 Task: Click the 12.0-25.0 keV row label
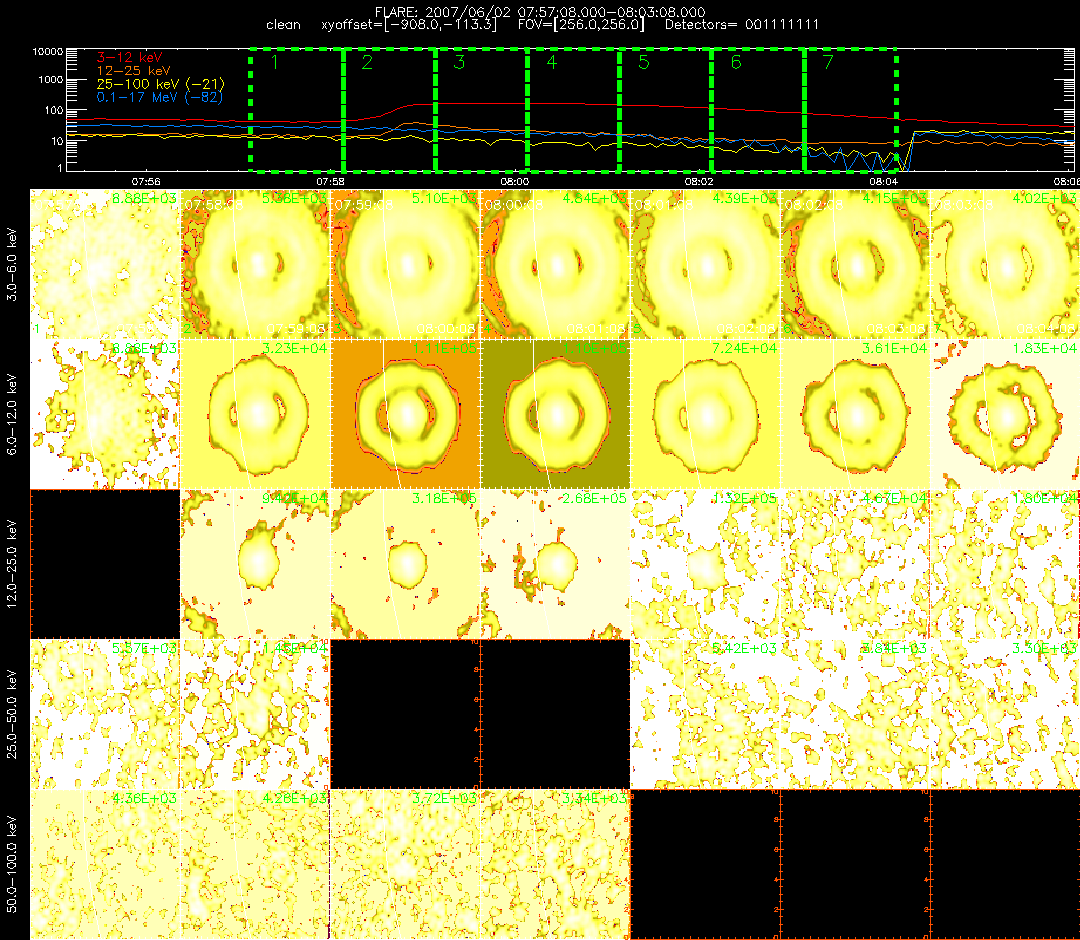12,564
